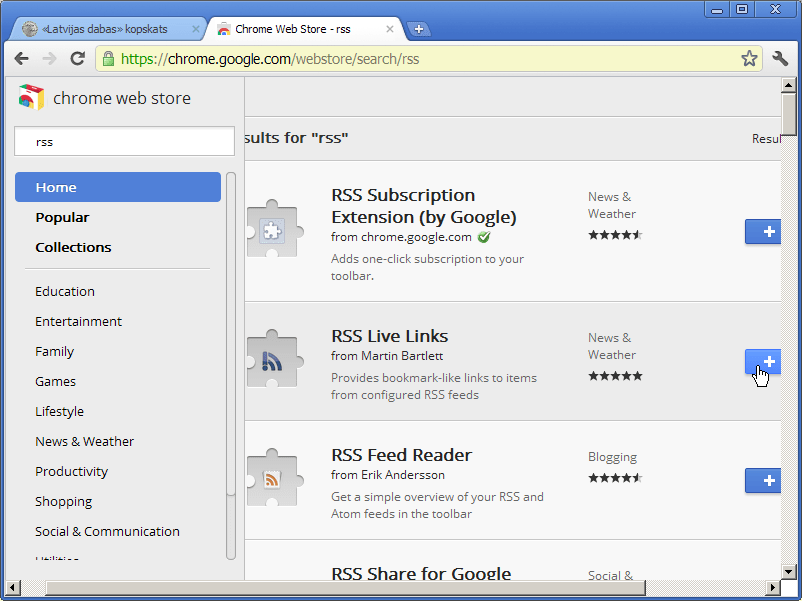The height and width of the screenshot is (601, 802).
Task: Click the horizontal scrollbar right arrow
Action: coord(773,588)
